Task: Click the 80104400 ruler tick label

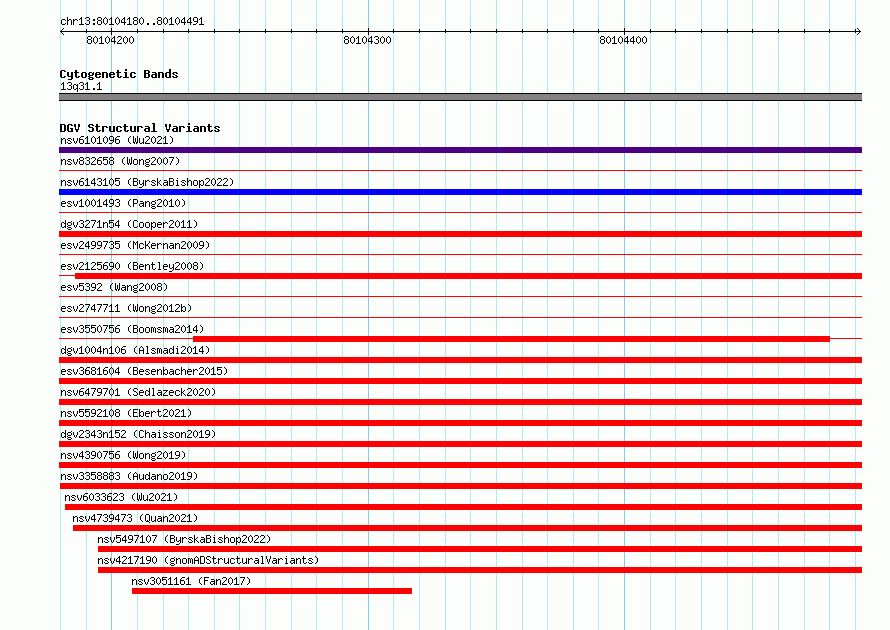Action: [623, 40]
